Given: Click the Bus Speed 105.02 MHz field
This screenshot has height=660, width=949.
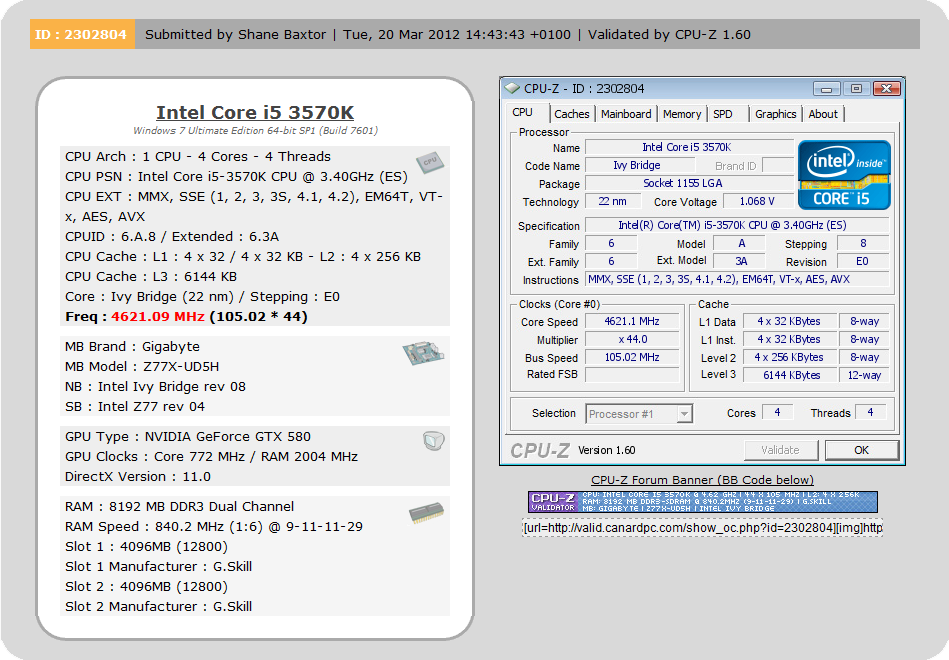Looking at the screenshot, I should click(x=632, y=357).
